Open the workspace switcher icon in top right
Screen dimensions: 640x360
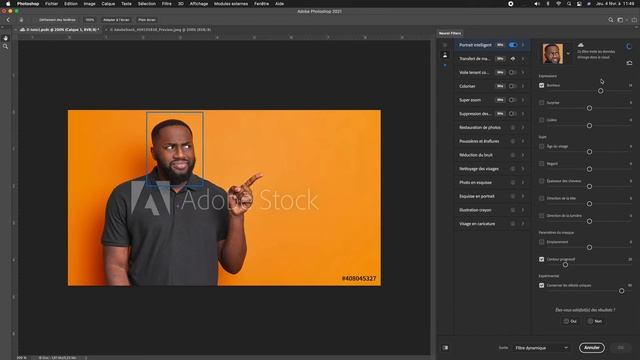pyautogui.click(x=620, y=20)
